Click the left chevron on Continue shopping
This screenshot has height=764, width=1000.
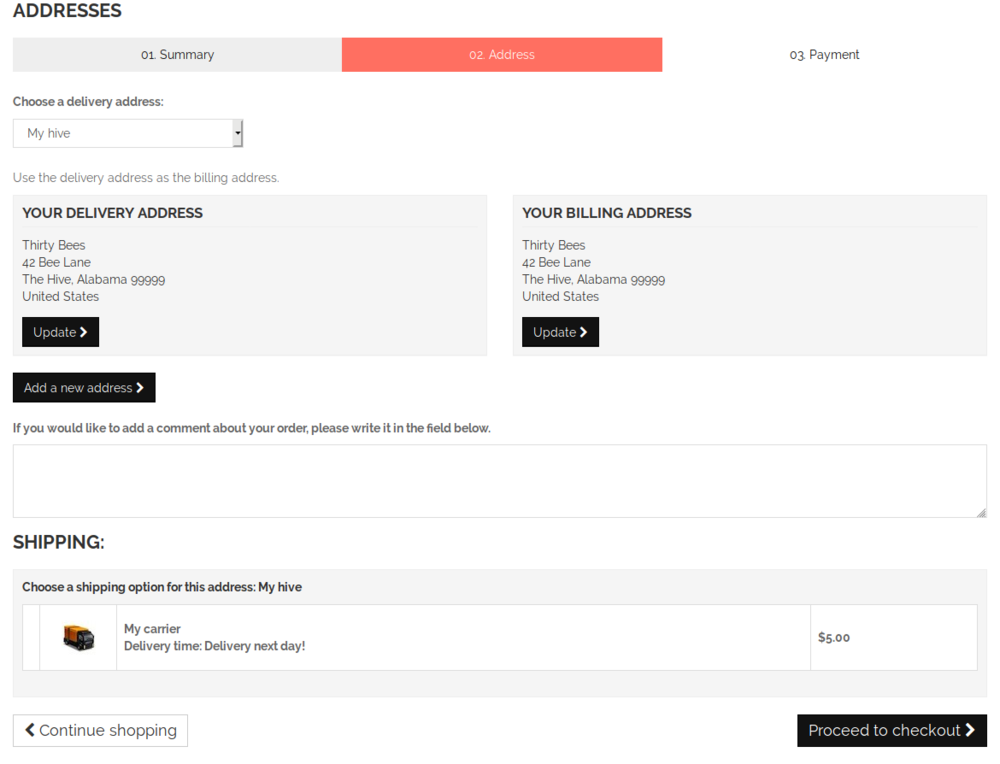(32, 730)
